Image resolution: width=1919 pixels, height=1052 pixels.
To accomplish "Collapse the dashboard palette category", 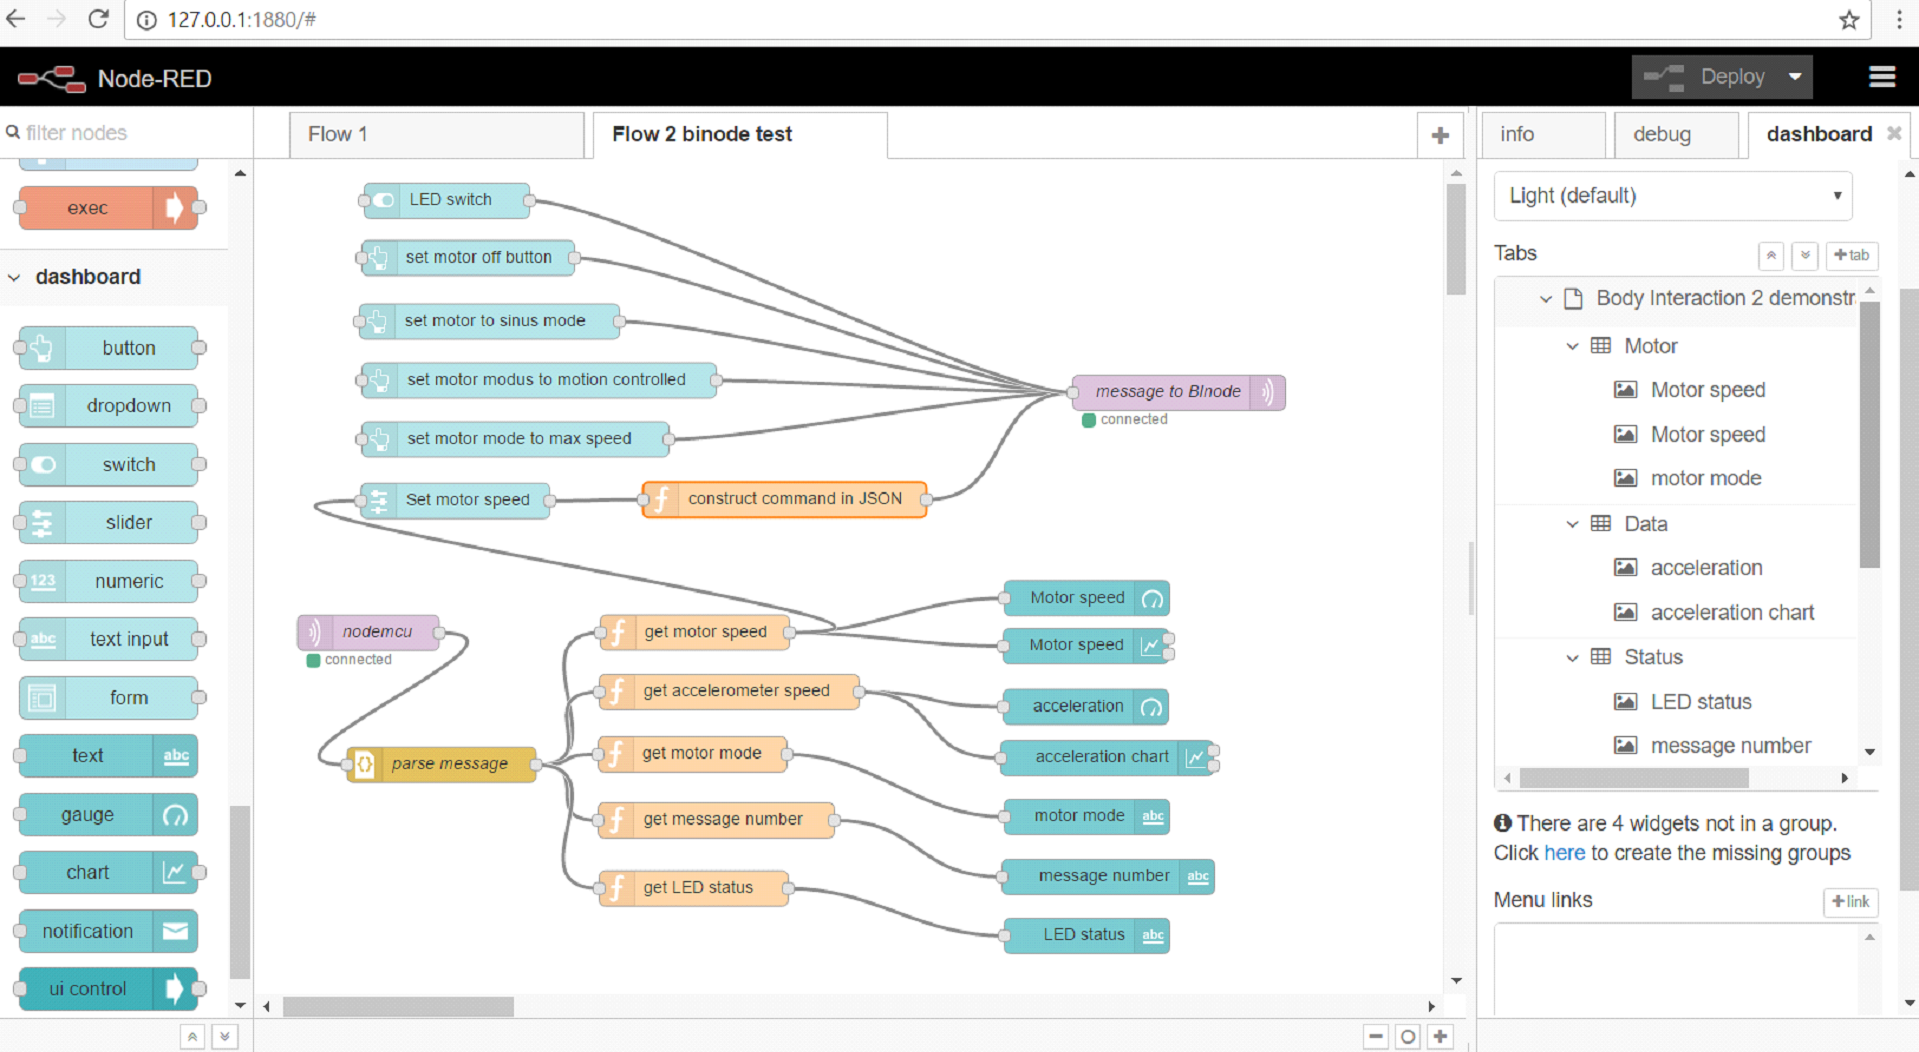I will [14, 277].
